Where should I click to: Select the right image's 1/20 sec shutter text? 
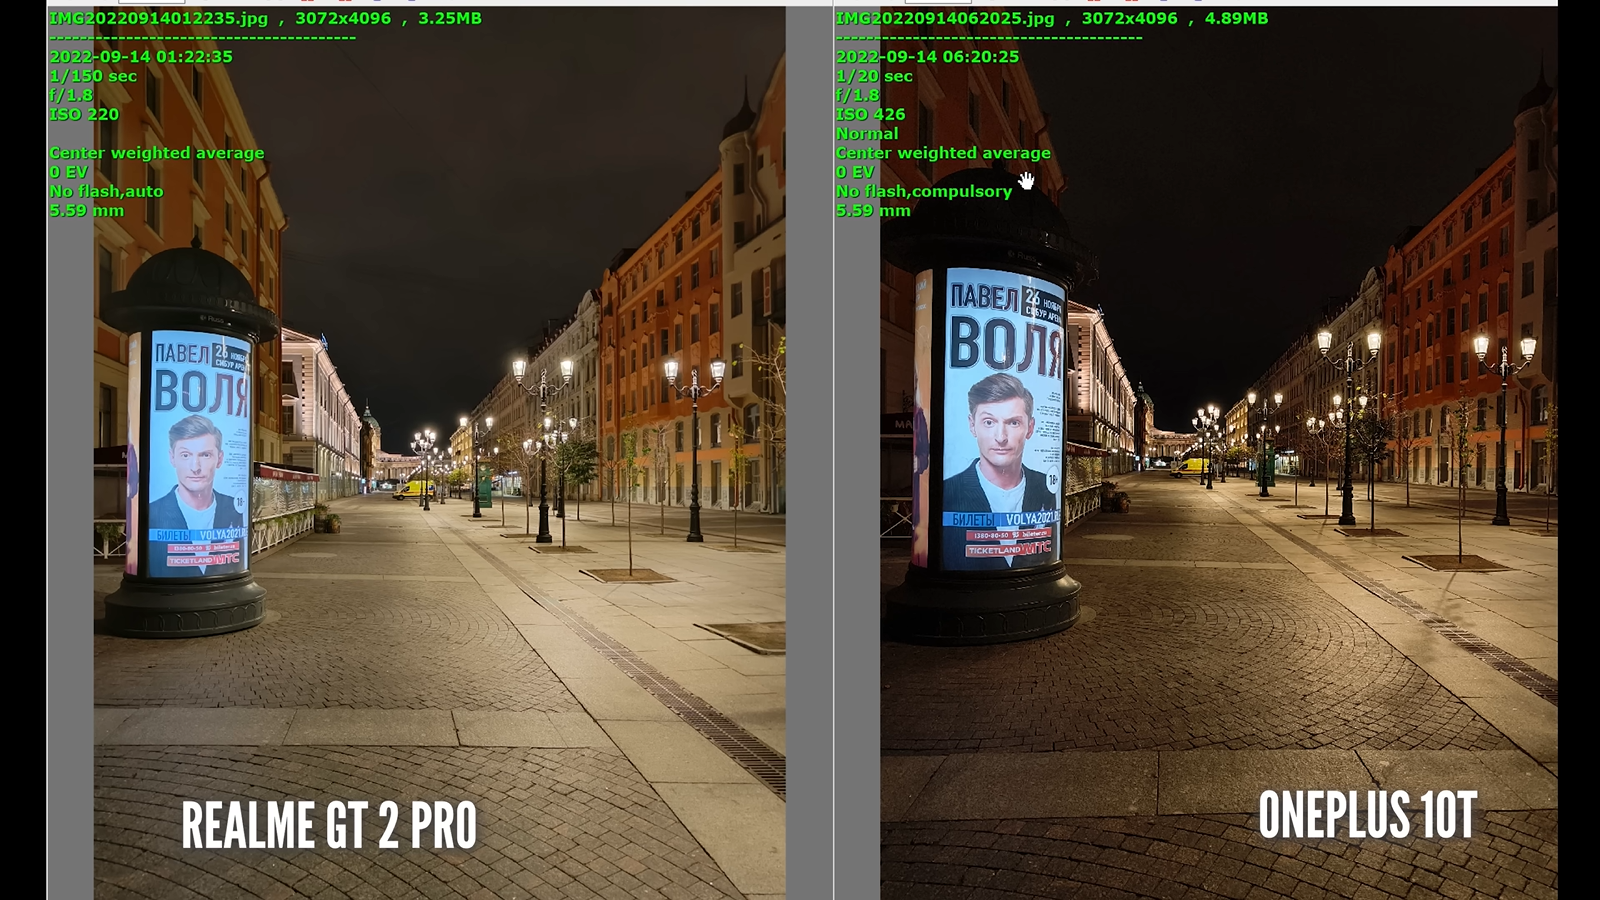[x=874, y=76]
